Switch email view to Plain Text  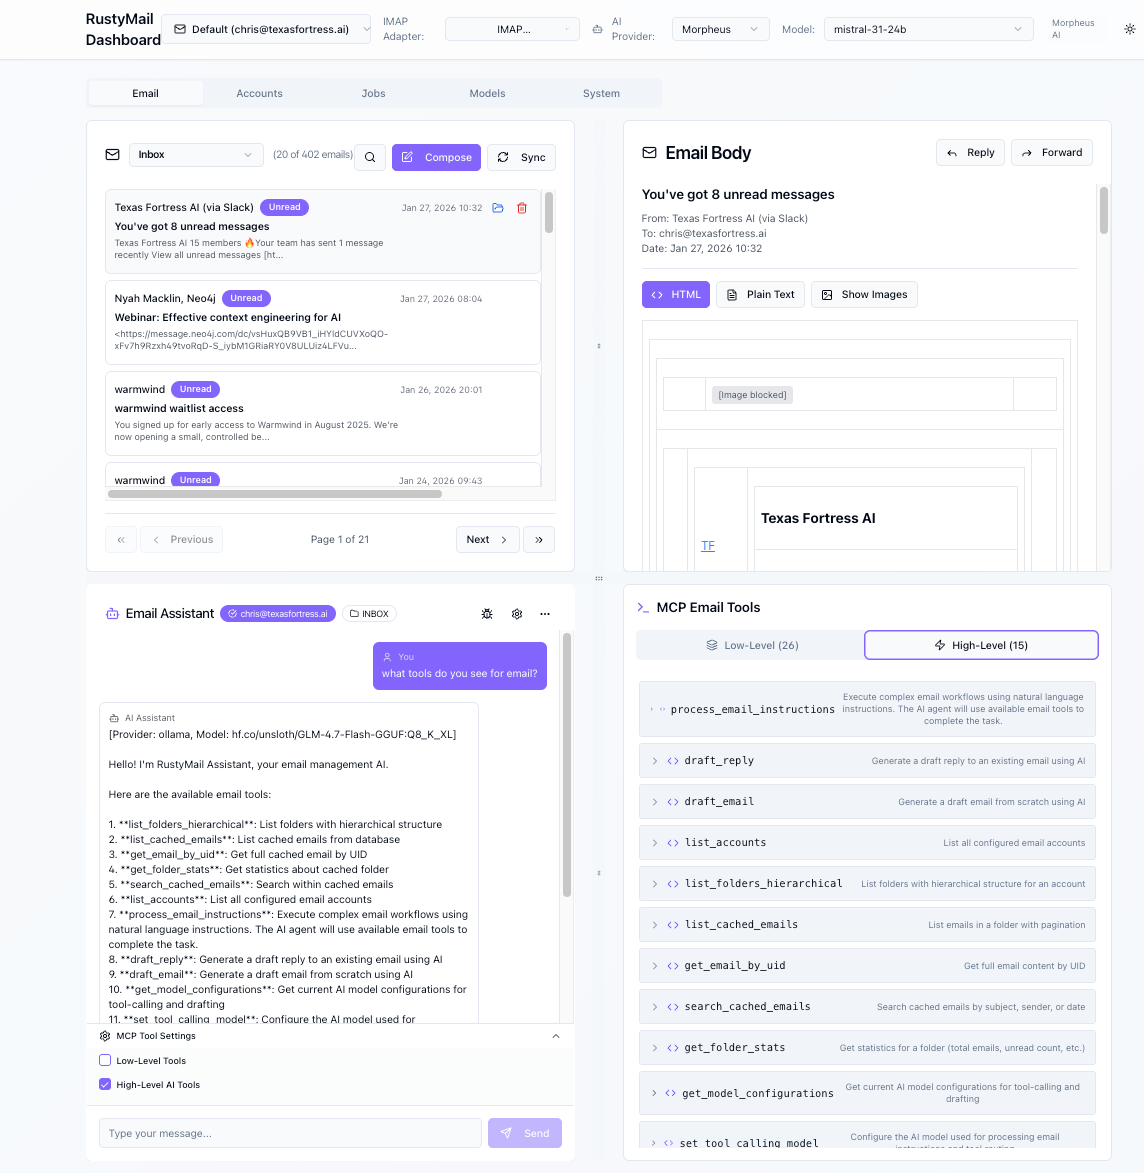tap(760, 295)
